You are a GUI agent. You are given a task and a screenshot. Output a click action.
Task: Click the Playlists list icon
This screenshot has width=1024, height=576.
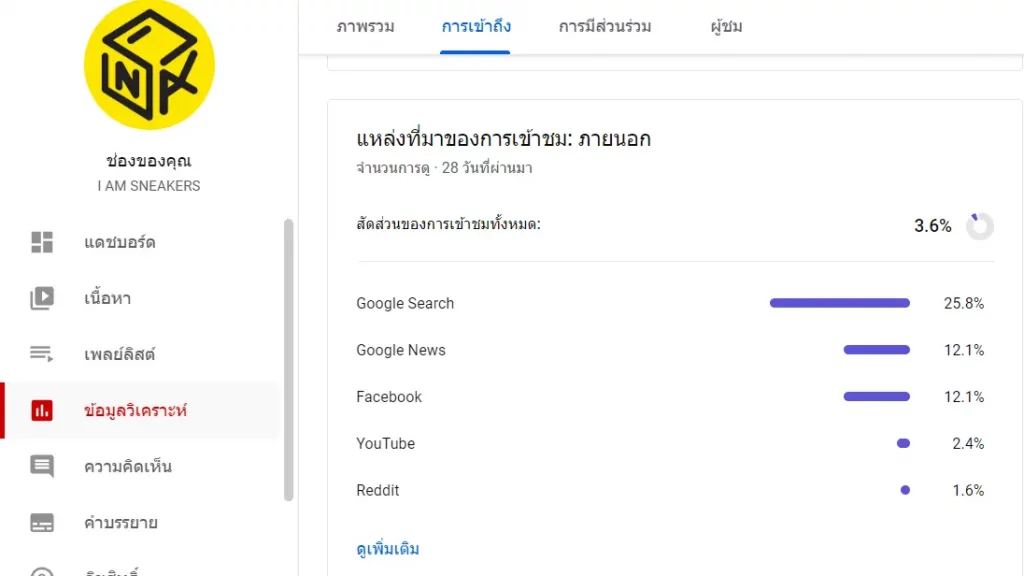[x=42, y=354]
